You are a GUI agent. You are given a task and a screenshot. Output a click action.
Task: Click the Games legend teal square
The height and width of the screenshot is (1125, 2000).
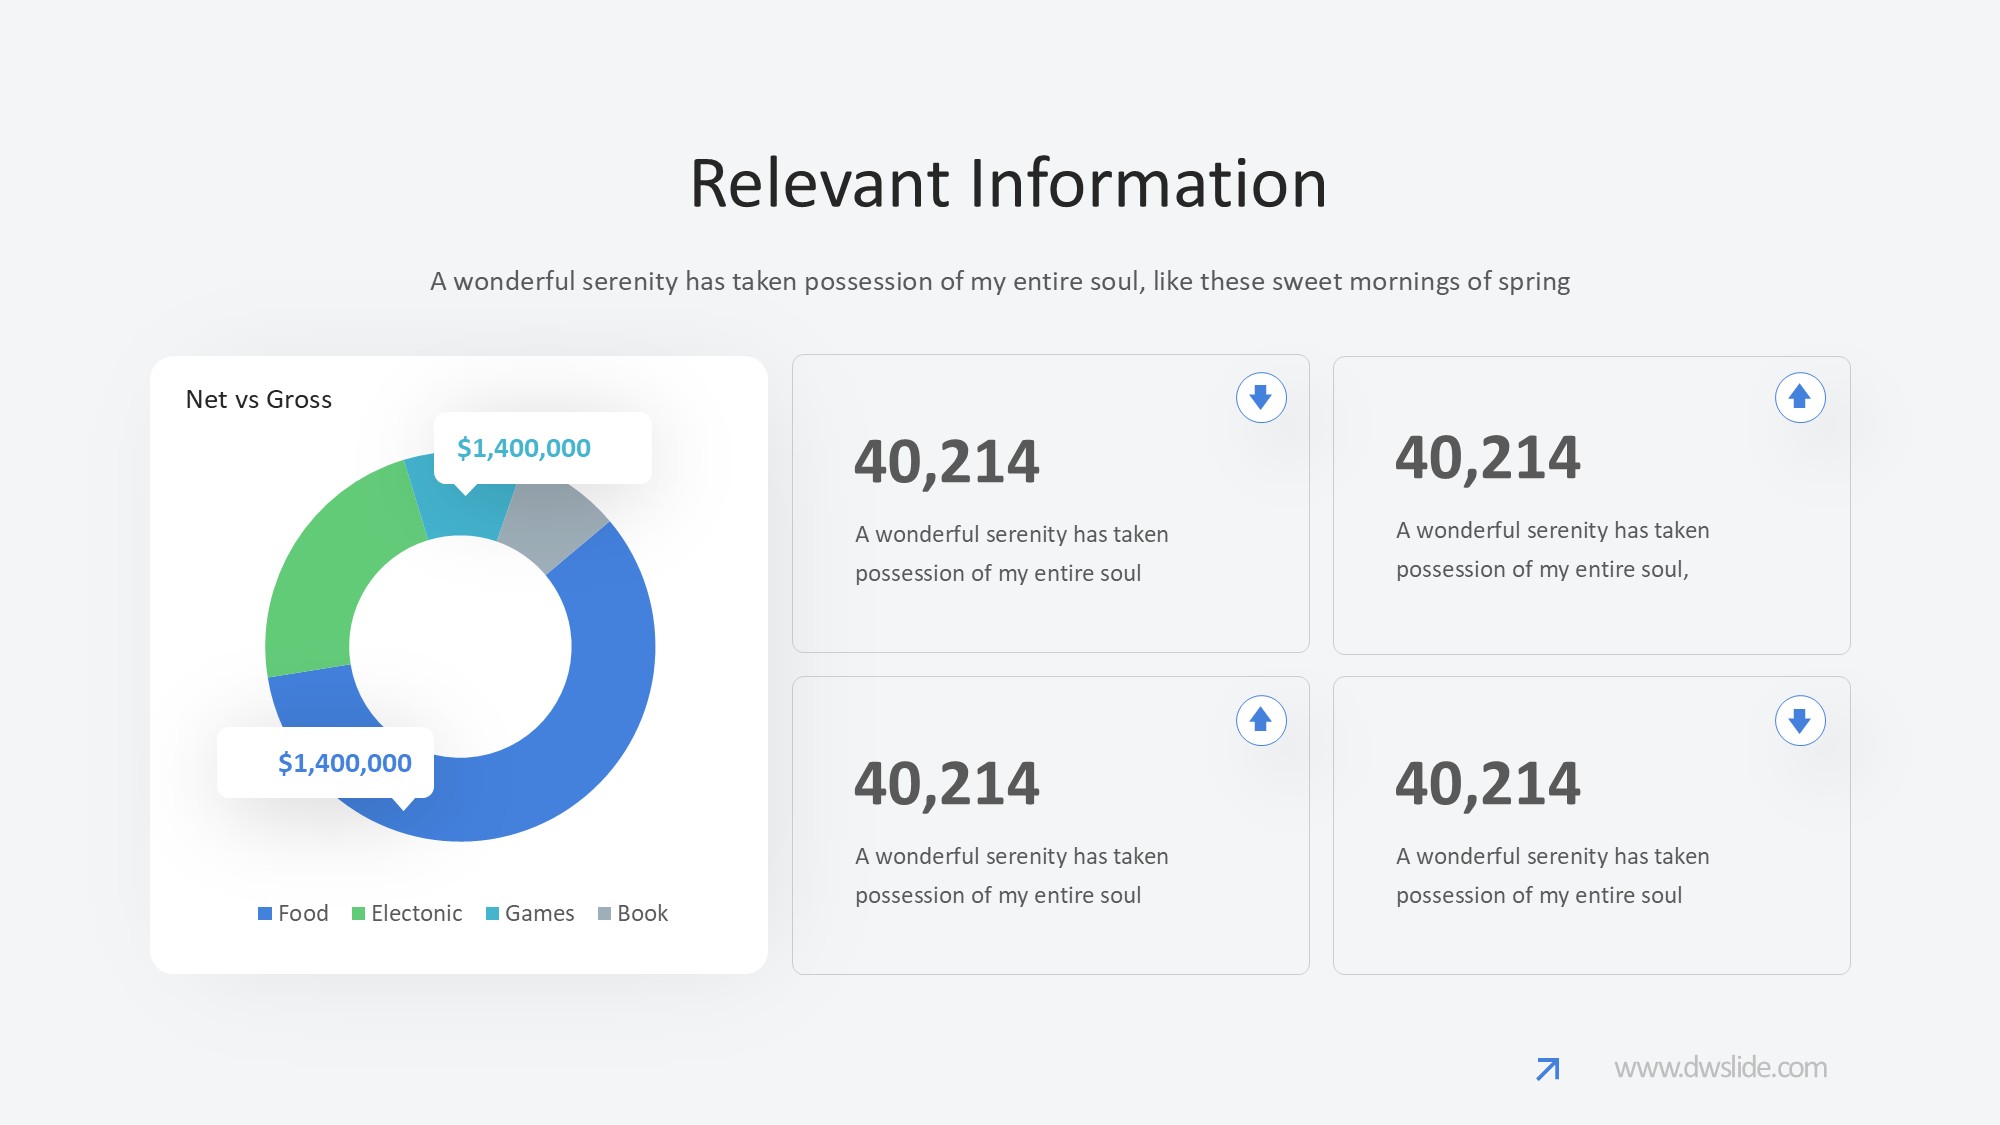coord(492,913)
